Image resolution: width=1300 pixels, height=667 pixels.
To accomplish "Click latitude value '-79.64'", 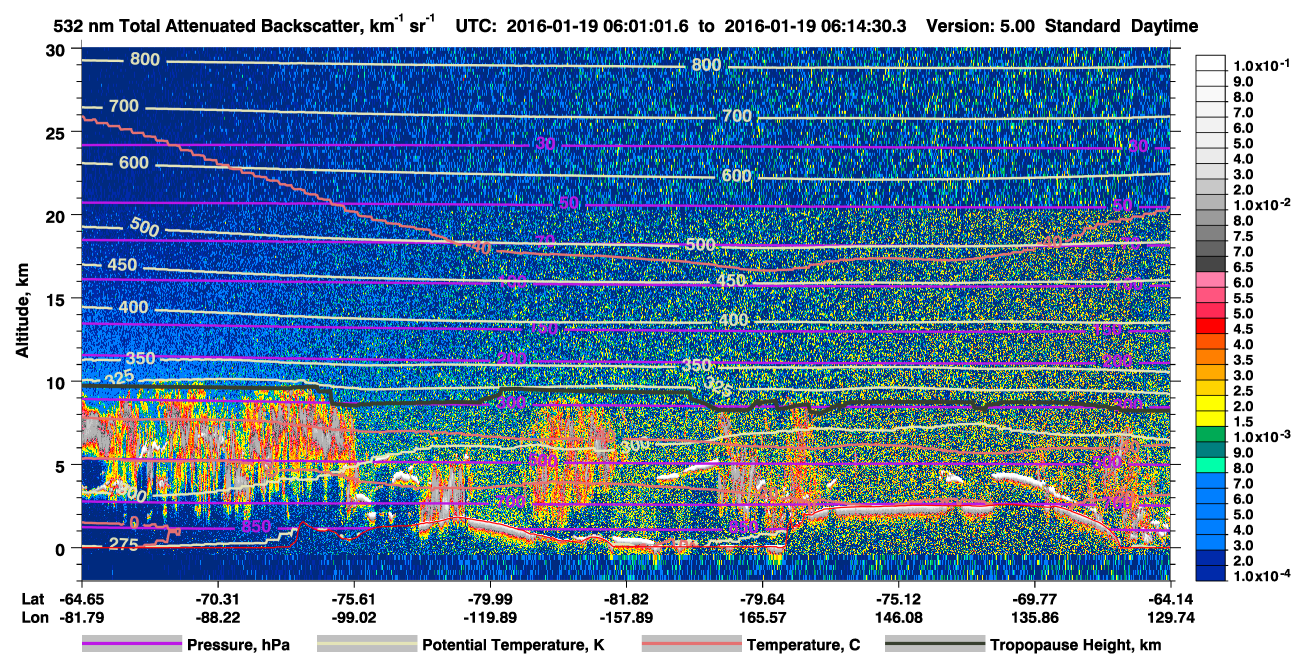I will pos(762,599).
